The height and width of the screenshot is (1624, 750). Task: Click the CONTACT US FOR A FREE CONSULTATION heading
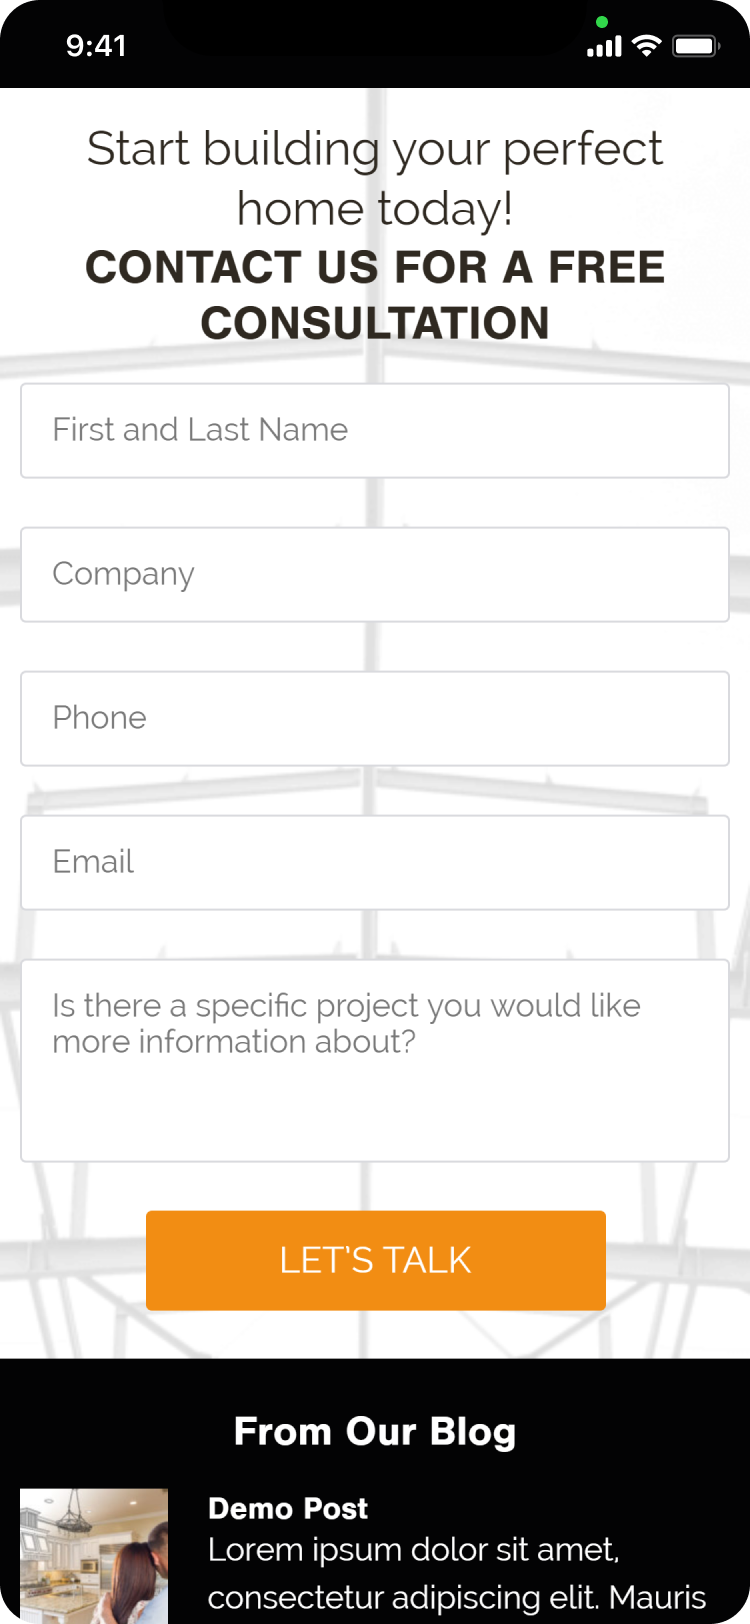point(375,295)
